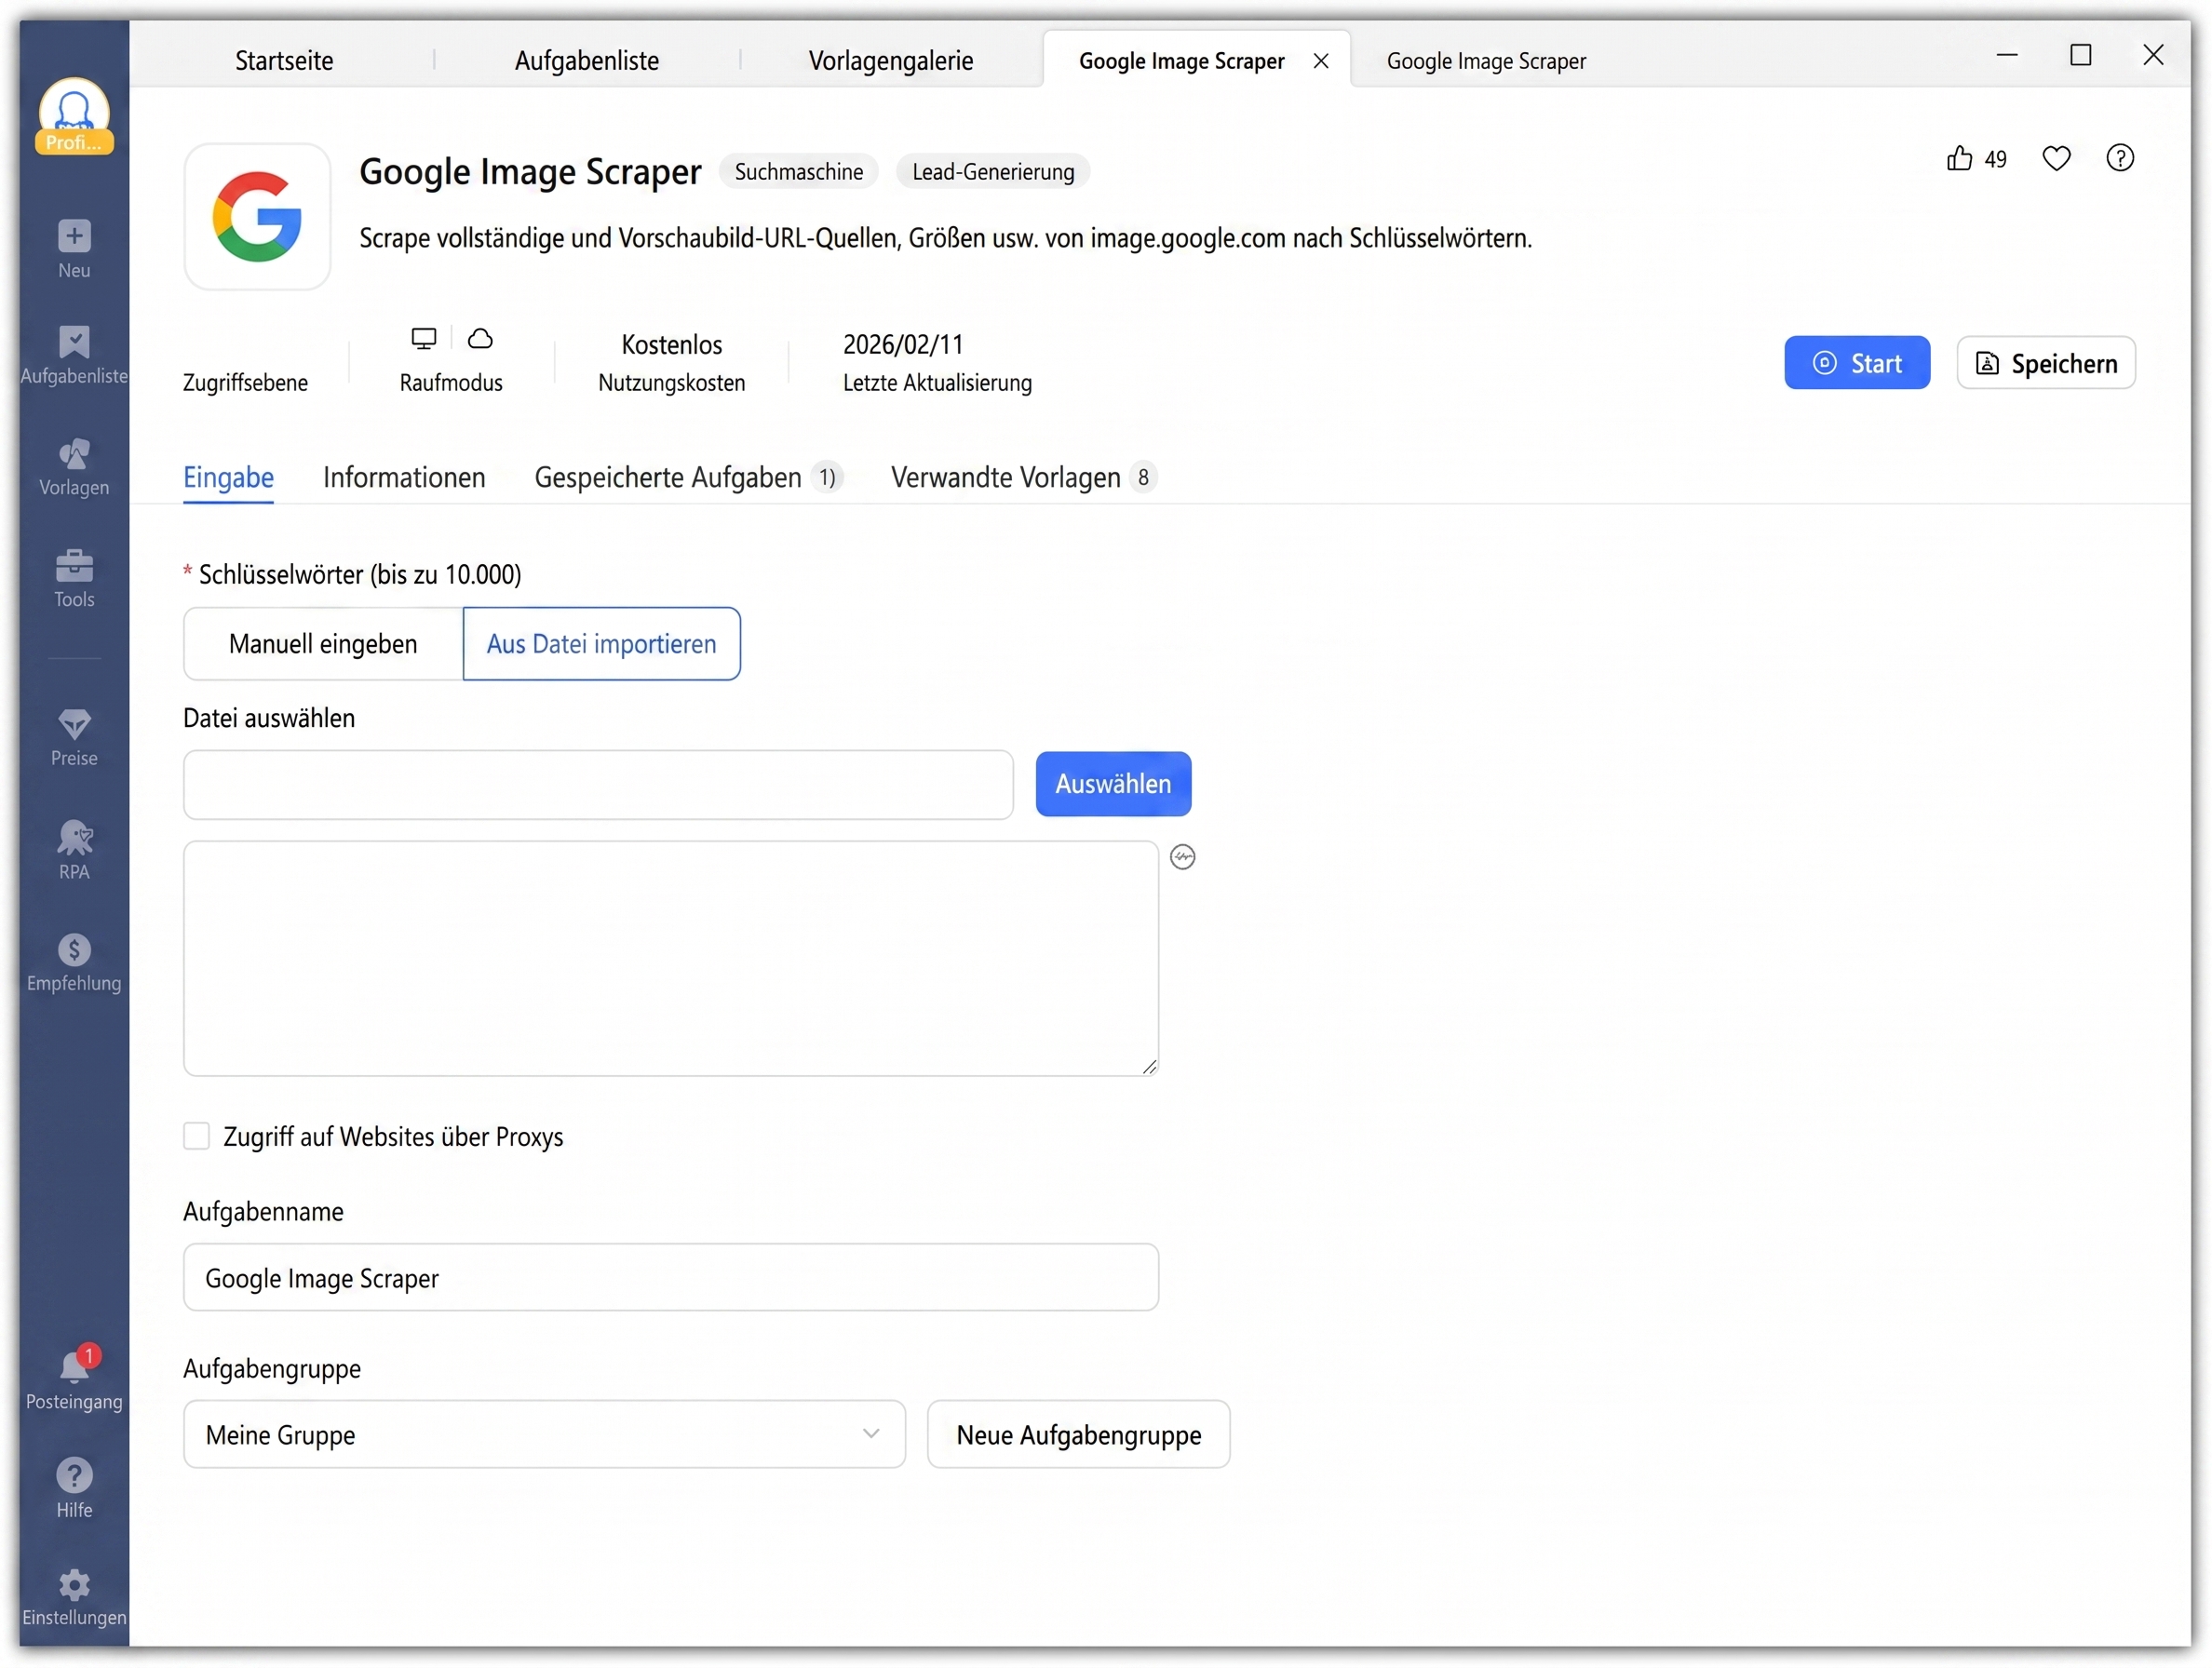This screenshot has width=2212, height=1668.
Task: Like the template with thumbs-up icon
Action: pyautogui.click(x=1959, y=159)
